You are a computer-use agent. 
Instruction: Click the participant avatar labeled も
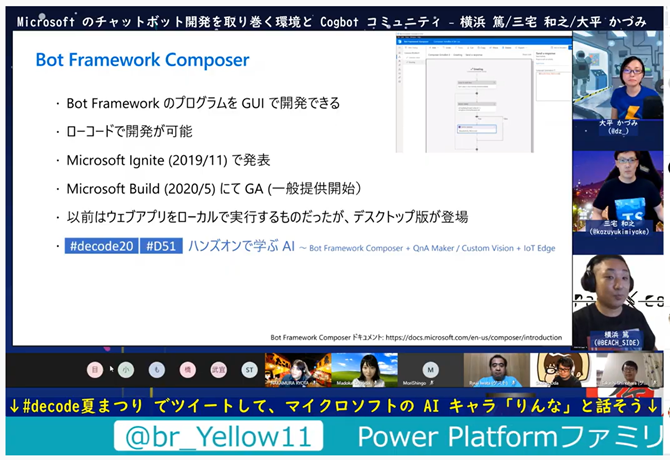coord(157,370)
